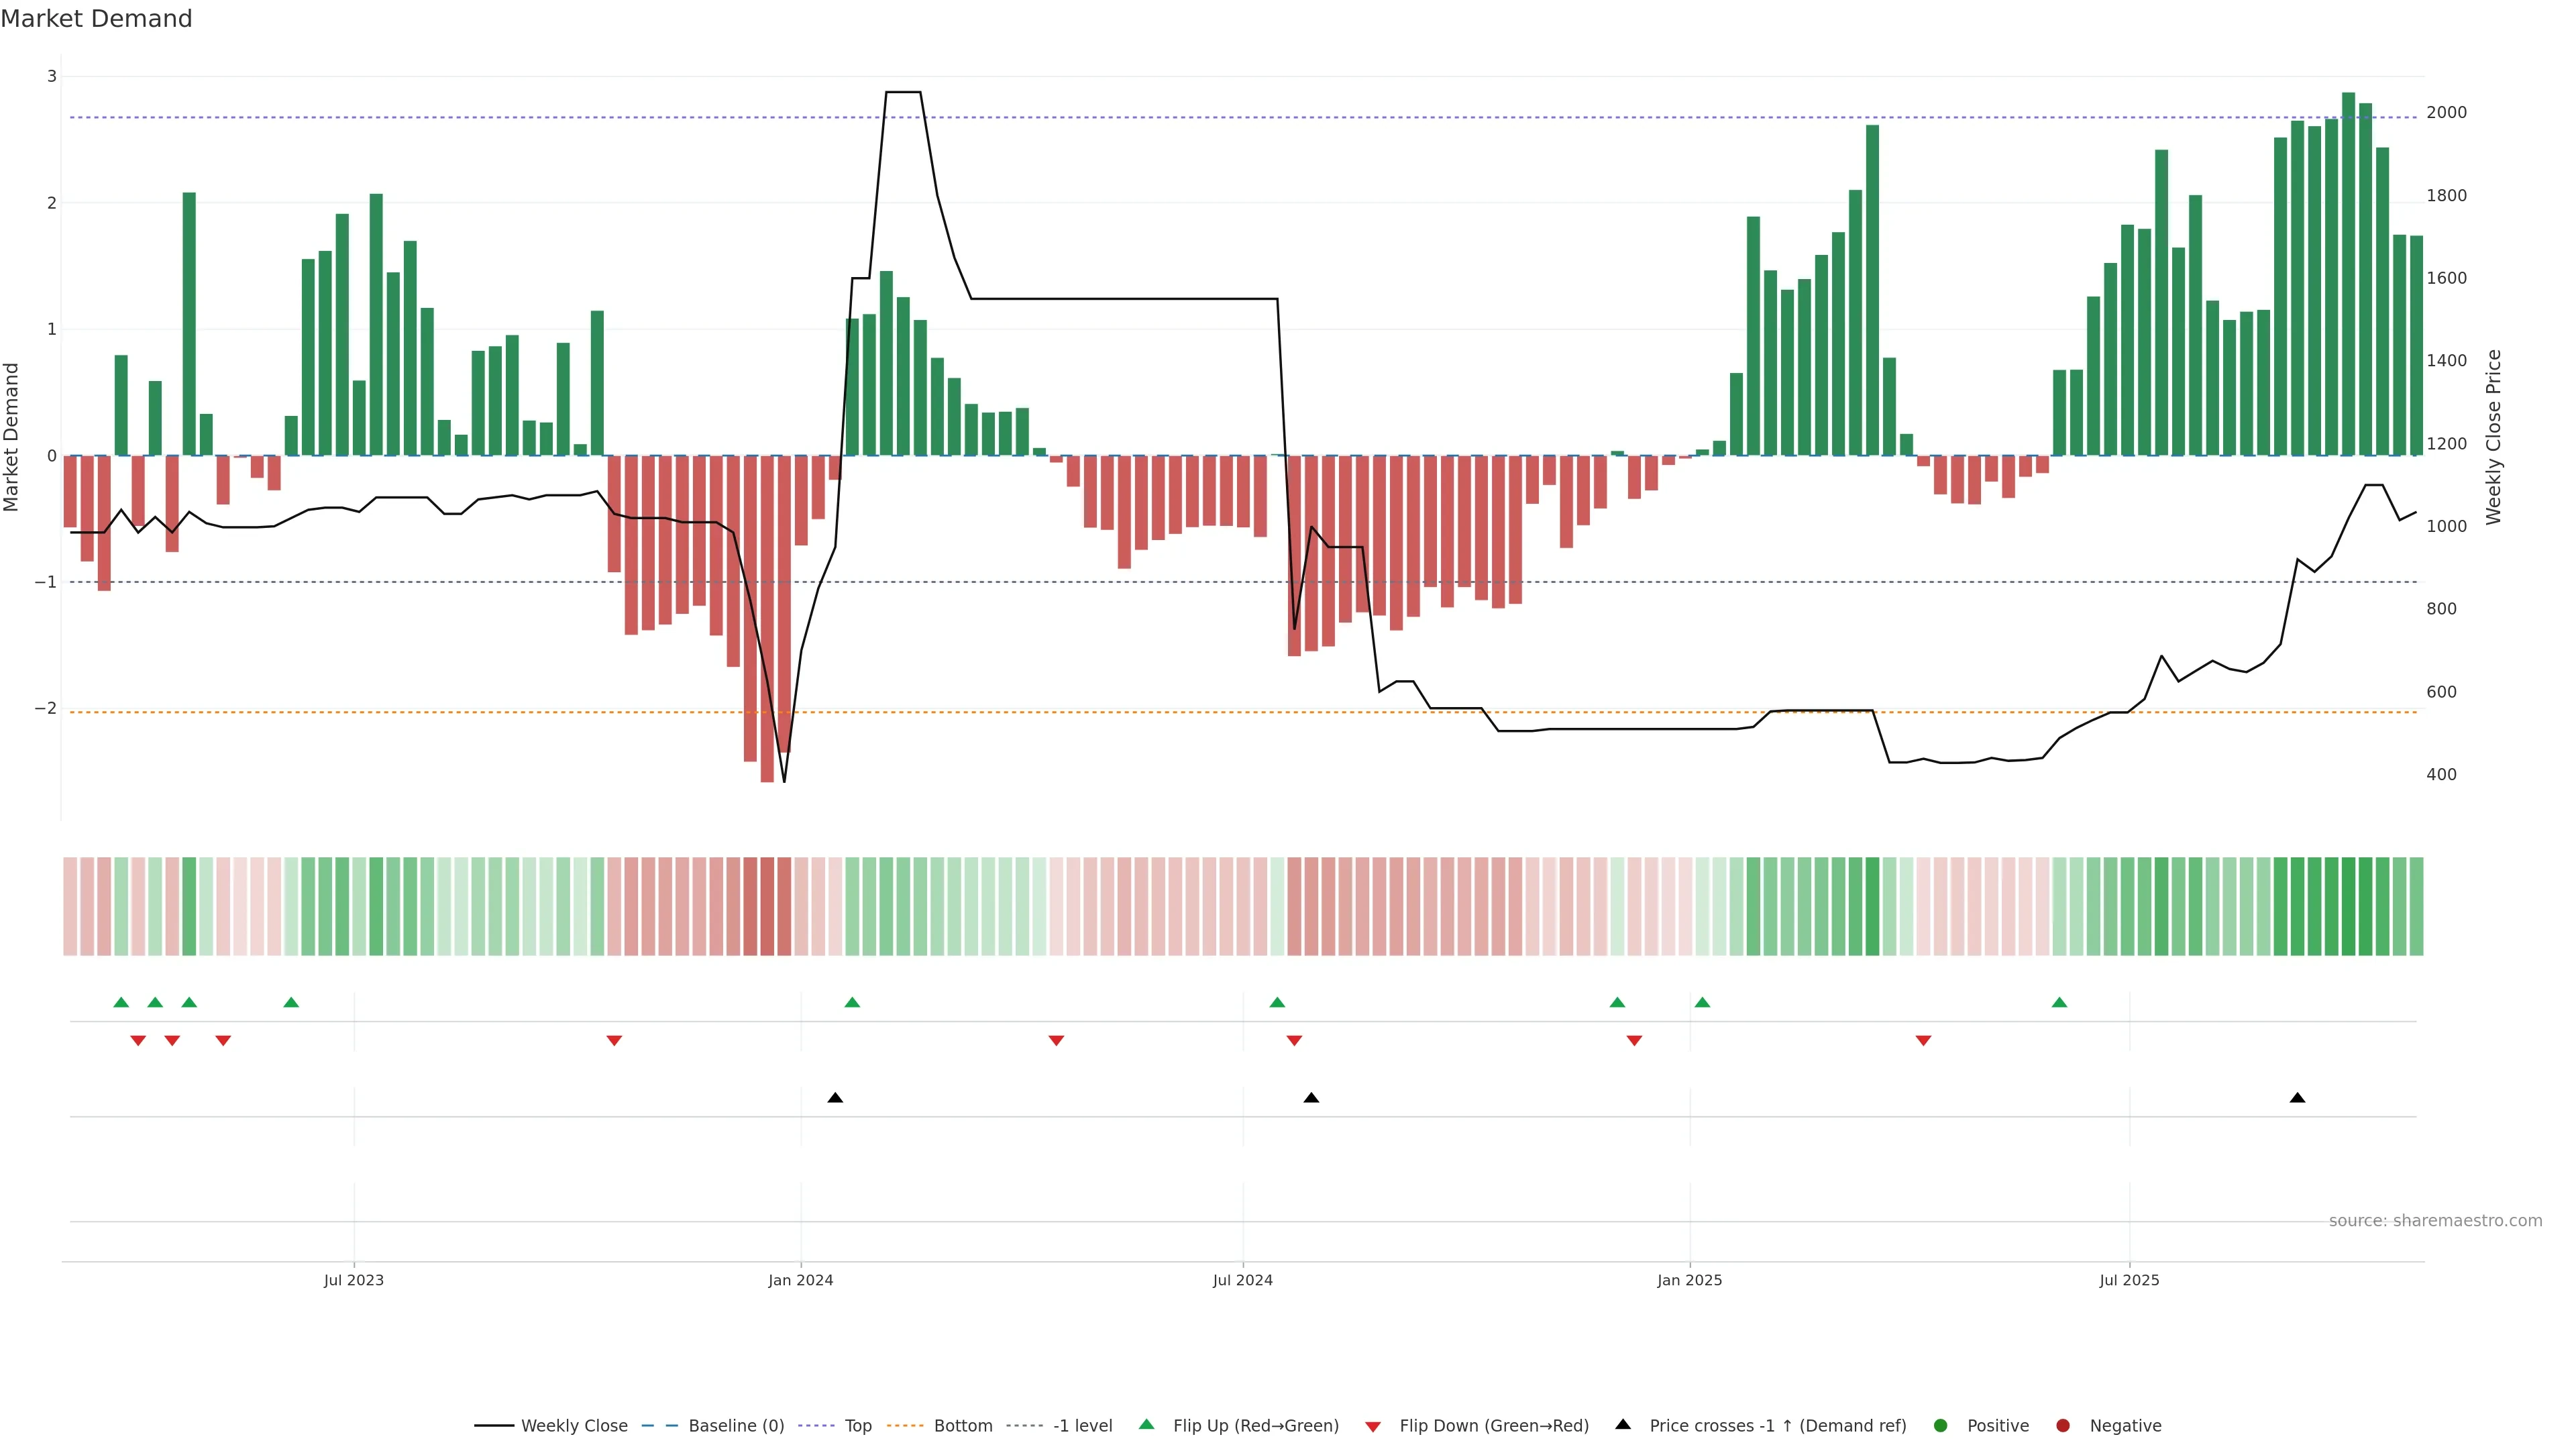2576x1449 pixels.
Task: Click the Weekly Close Price axis title
Action: tap(2493, 437)
